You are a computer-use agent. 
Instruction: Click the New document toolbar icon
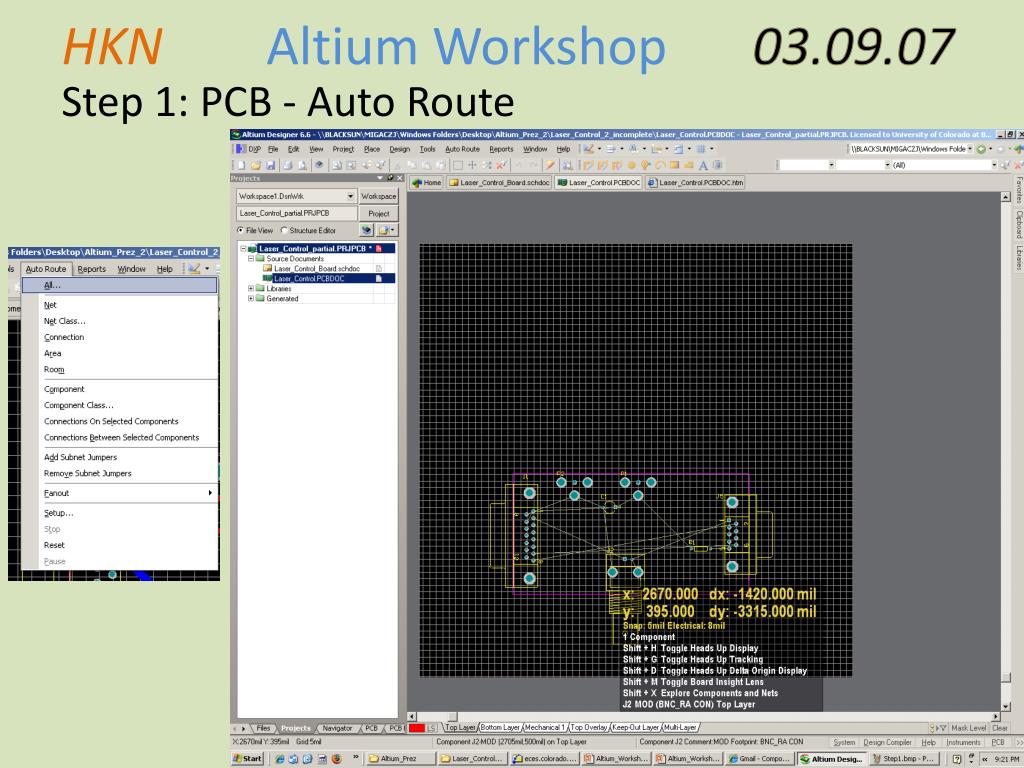pyautogui.click(x=242, y=166)
